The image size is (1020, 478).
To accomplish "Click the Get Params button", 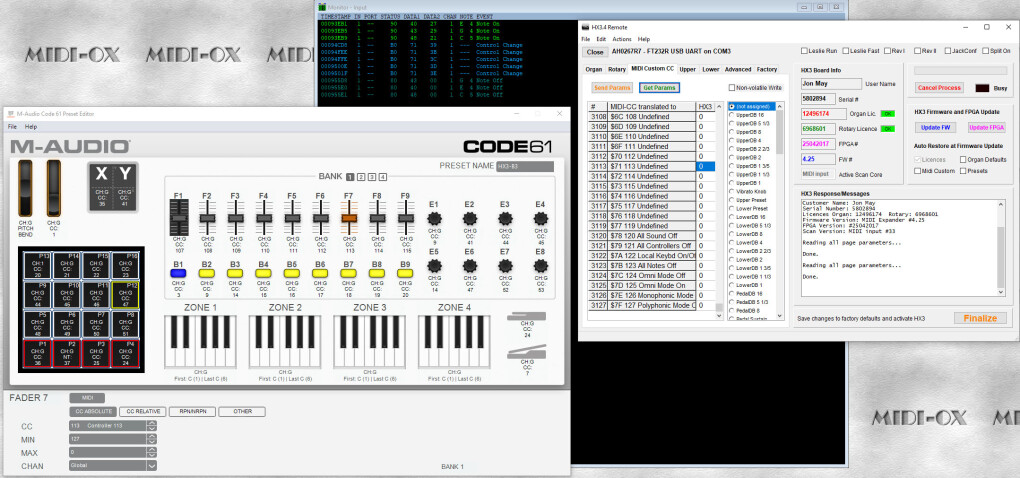I will point(659,87).
